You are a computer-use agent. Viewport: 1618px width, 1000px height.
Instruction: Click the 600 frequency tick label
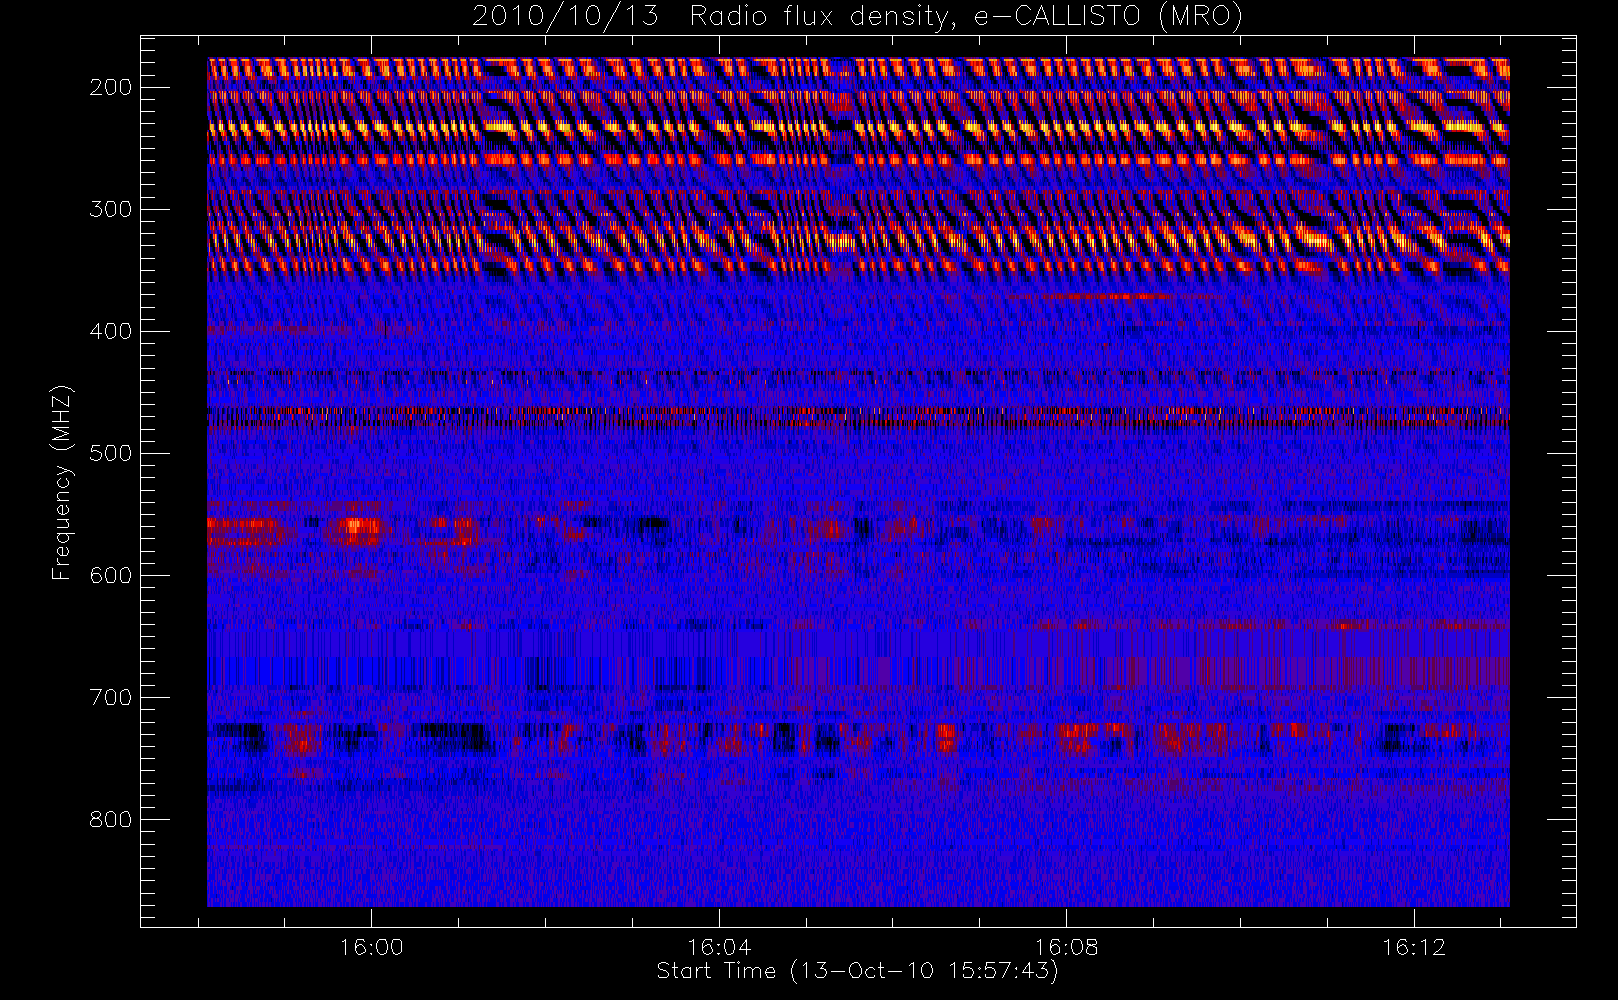coord(110,576)
